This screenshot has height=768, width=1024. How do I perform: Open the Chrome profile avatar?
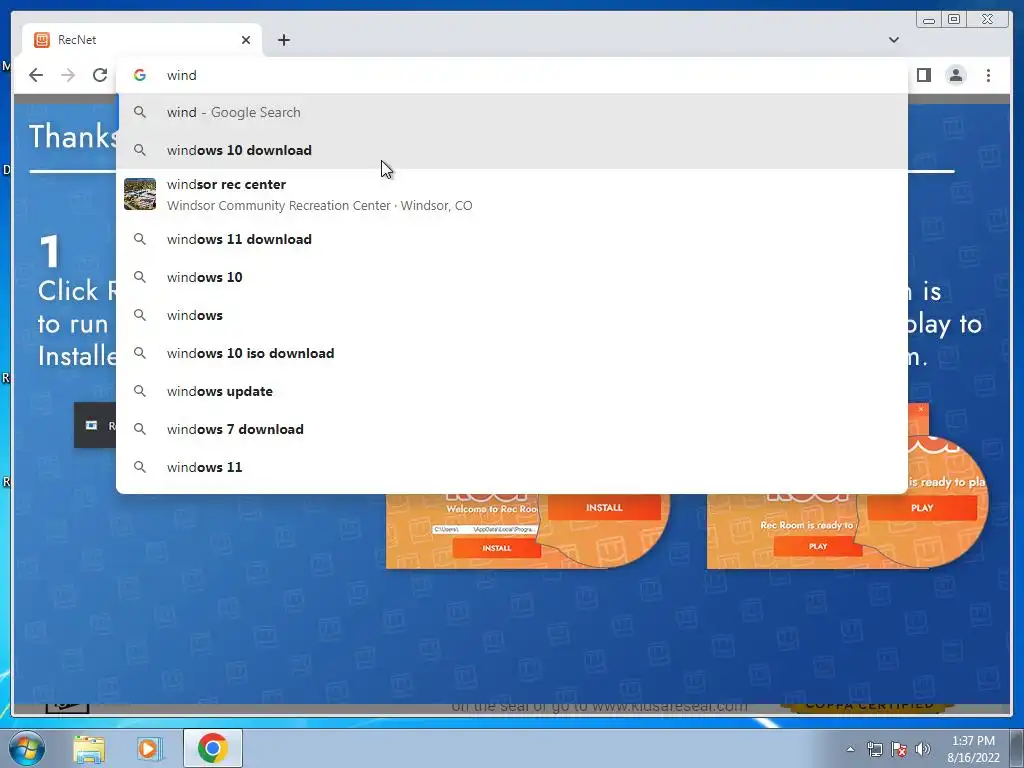tap(956, 75)
